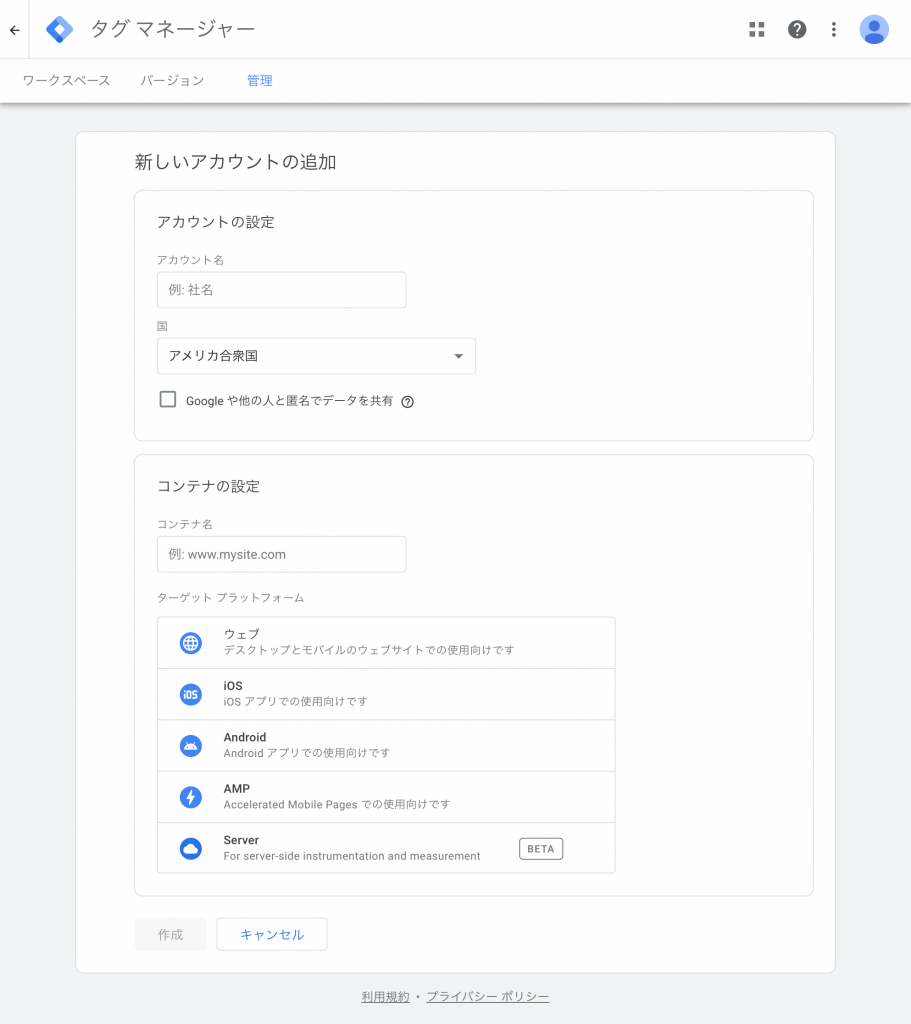Select the AMP platform option
911x1024 pixels.
pyautogui.click(x=386, y=797)
